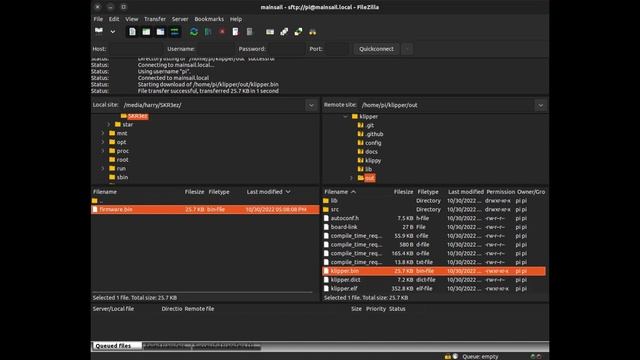Select the .github folder in remote tree
The height and width of the screenshot is (360, 640).
coord(374,134)
